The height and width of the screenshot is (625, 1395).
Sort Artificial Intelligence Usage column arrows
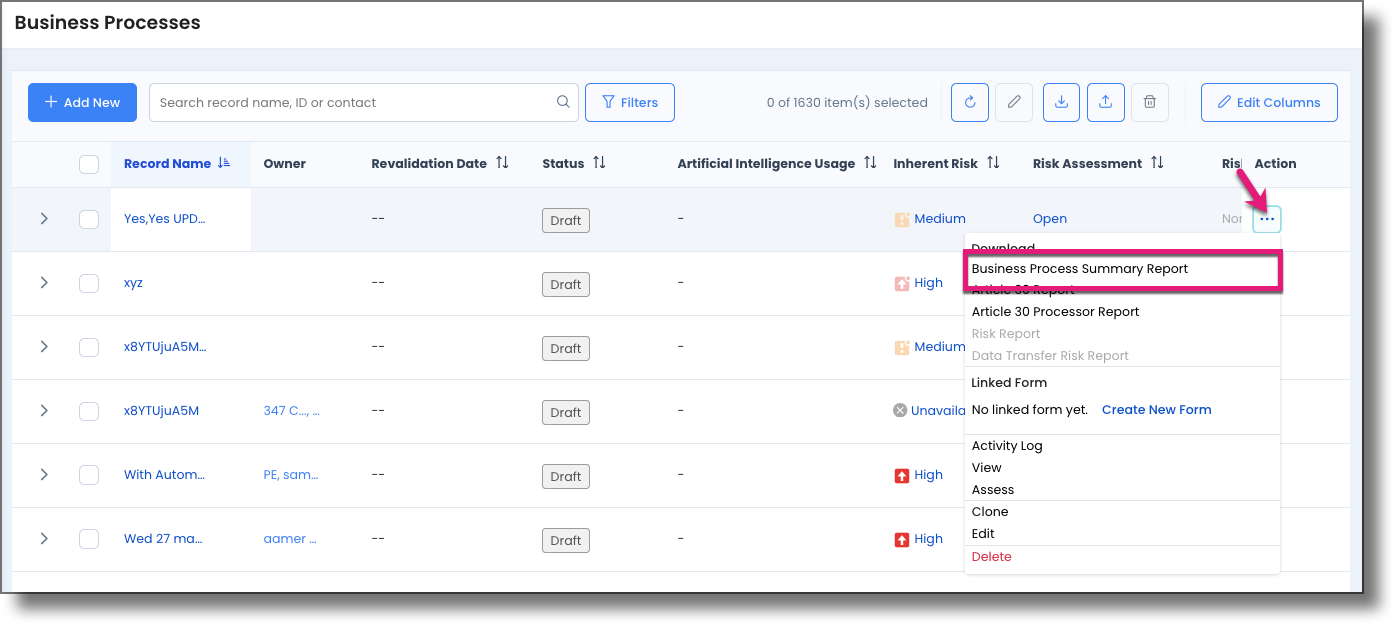coord(870,163)
